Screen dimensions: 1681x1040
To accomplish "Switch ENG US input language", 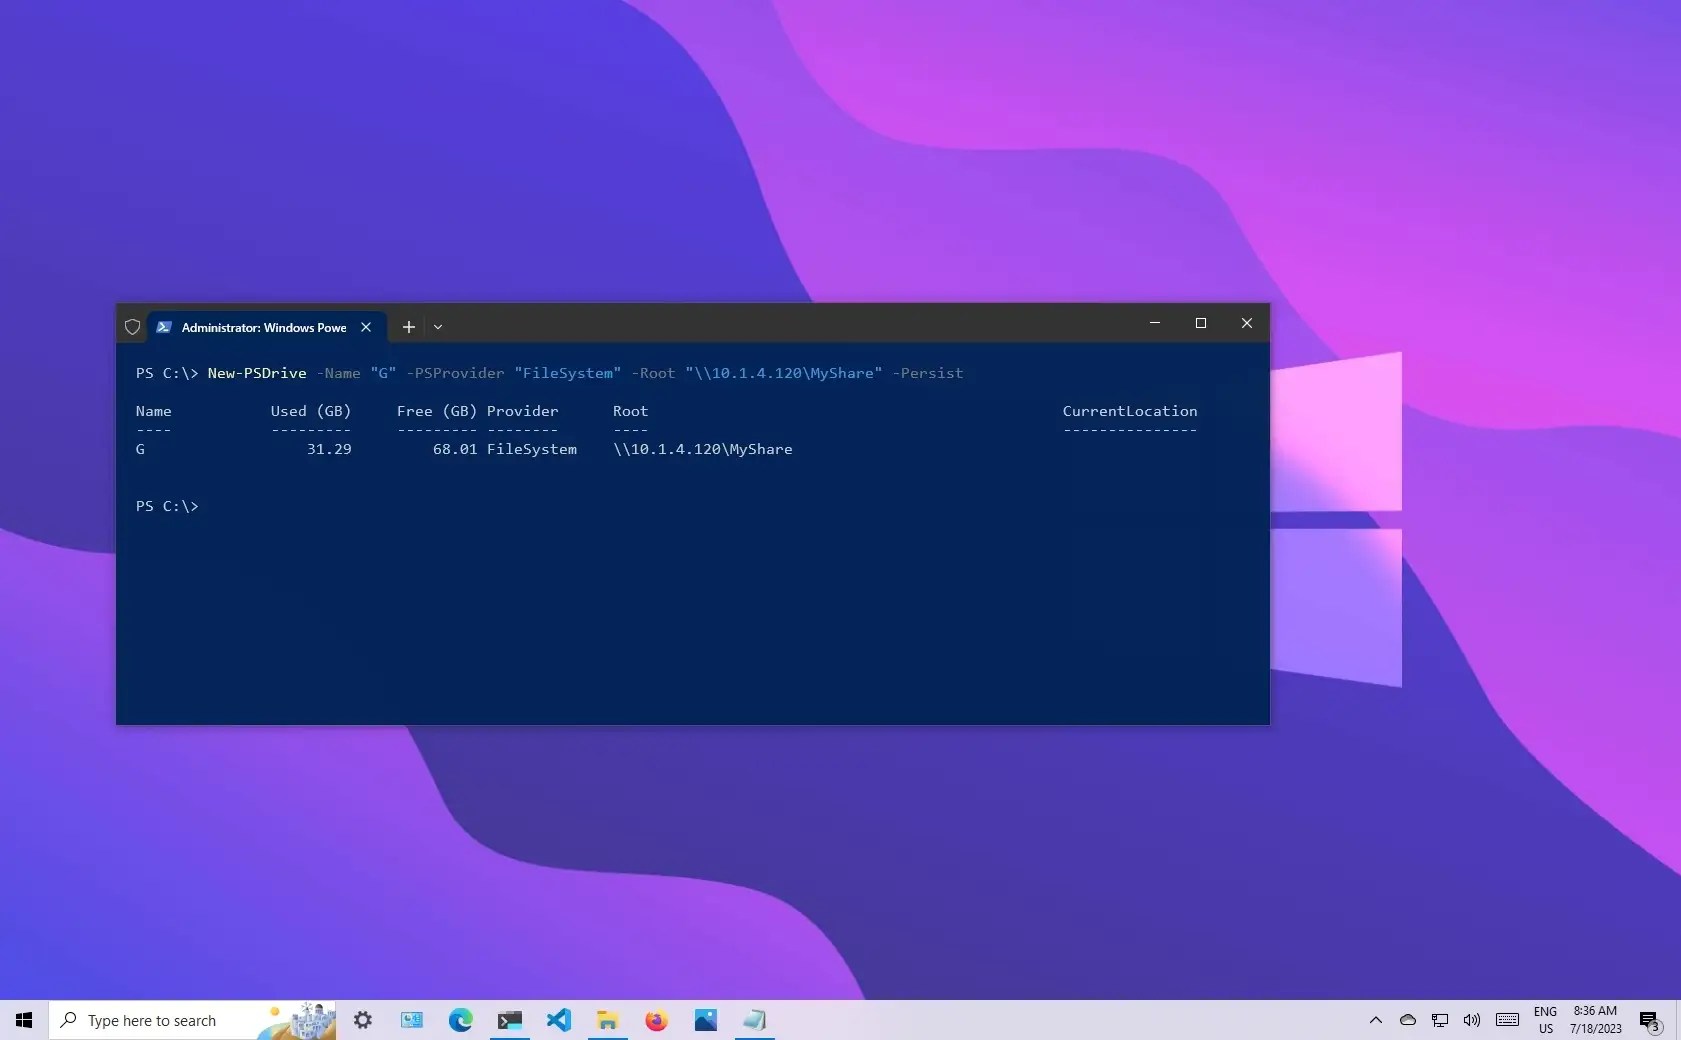I will [x=1545, y=1021].
